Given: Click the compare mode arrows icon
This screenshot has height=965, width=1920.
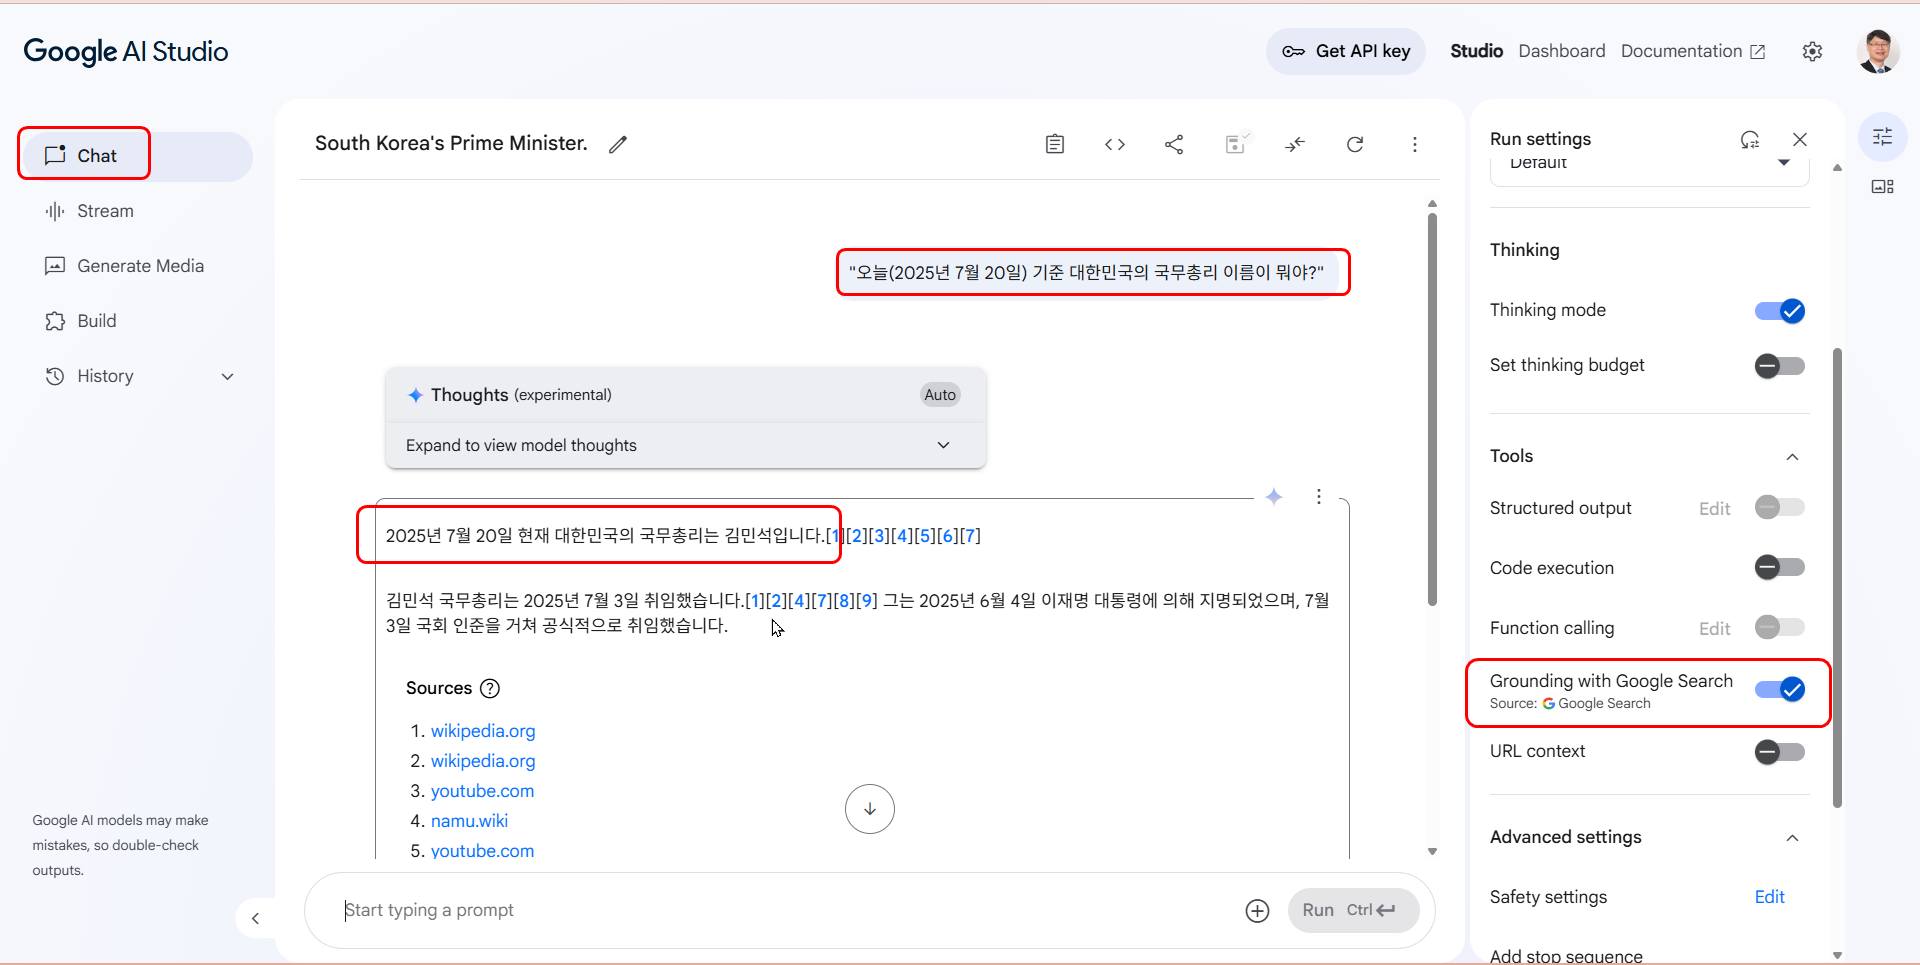Looking at the screenshot, I should coord(1295,144).
